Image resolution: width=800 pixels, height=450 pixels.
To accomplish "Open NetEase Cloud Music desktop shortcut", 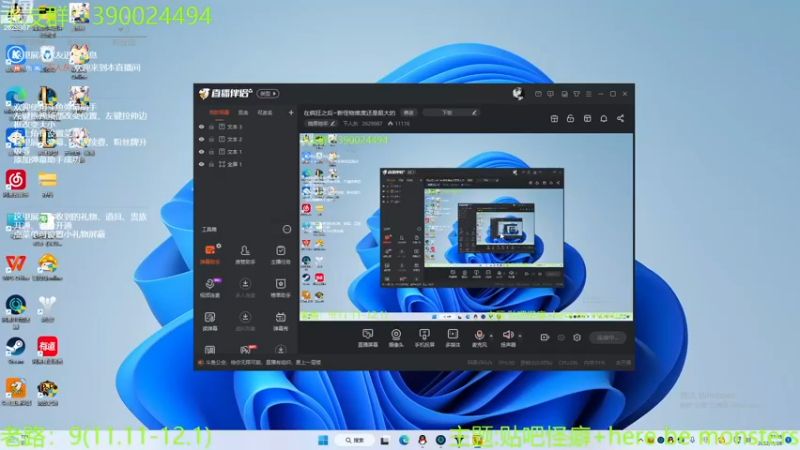I will [x=16, y=183].
